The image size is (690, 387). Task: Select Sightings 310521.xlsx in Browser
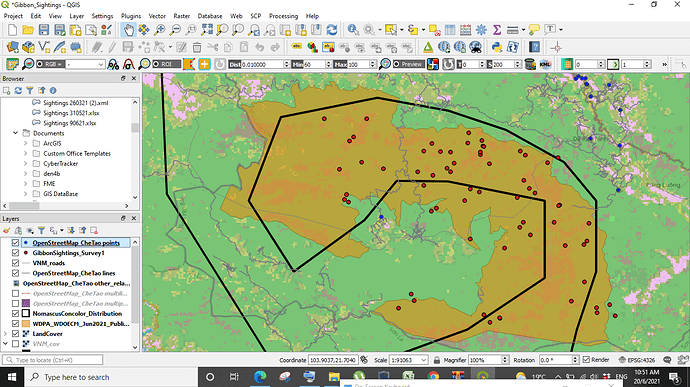(71, 113)
